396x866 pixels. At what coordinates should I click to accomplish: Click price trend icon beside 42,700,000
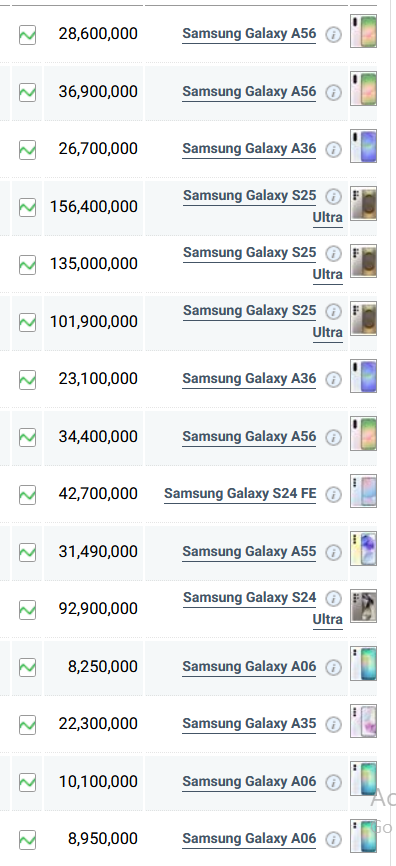(x=27, y=494)
